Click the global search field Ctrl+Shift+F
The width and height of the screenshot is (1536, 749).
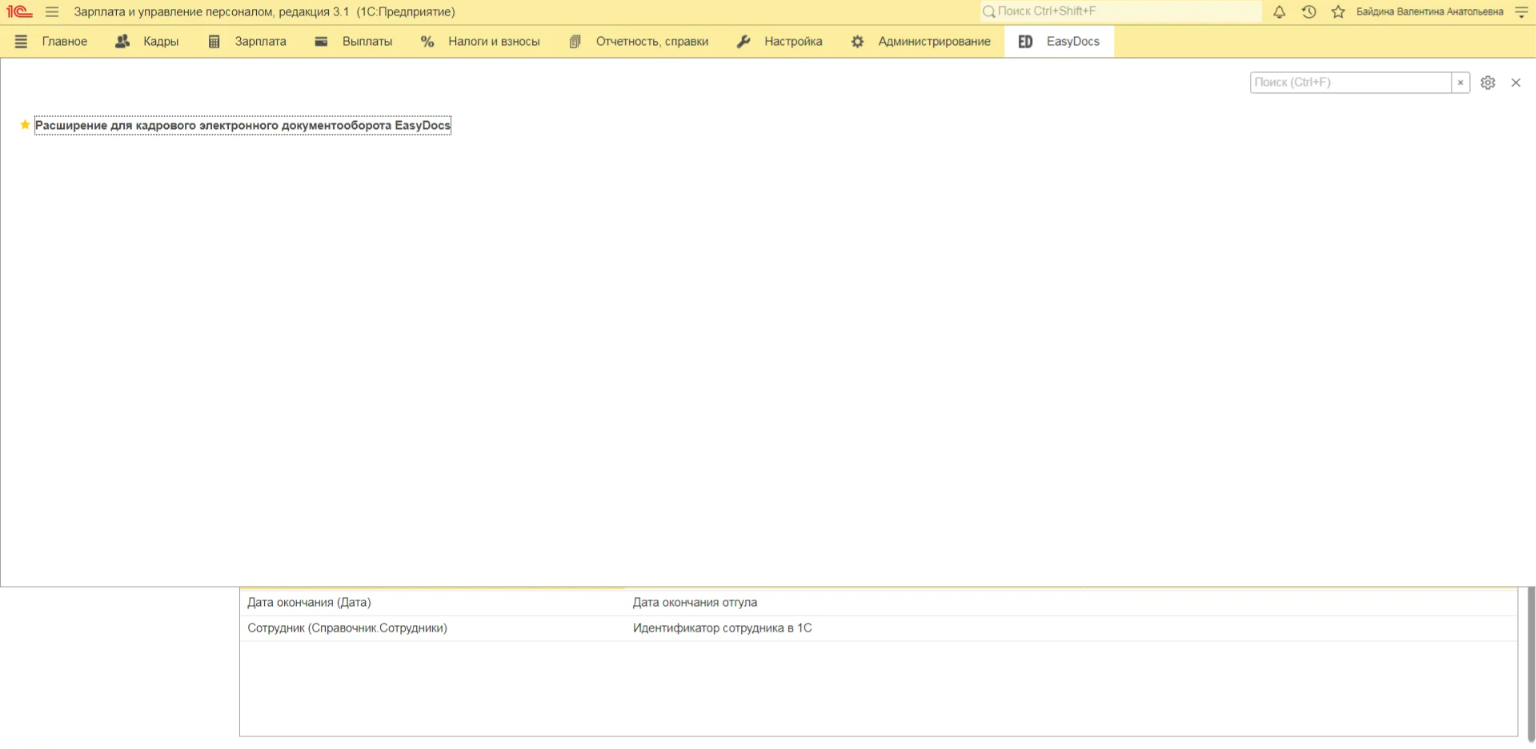point(1120,12)
